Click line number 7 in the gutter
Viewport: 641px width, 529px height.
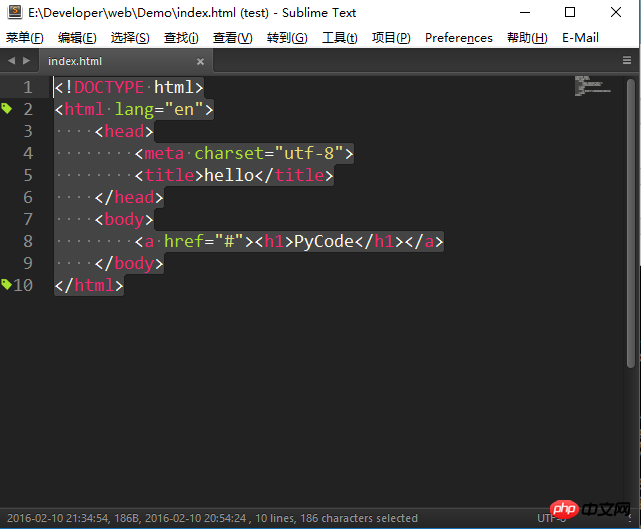pos(28,219)
